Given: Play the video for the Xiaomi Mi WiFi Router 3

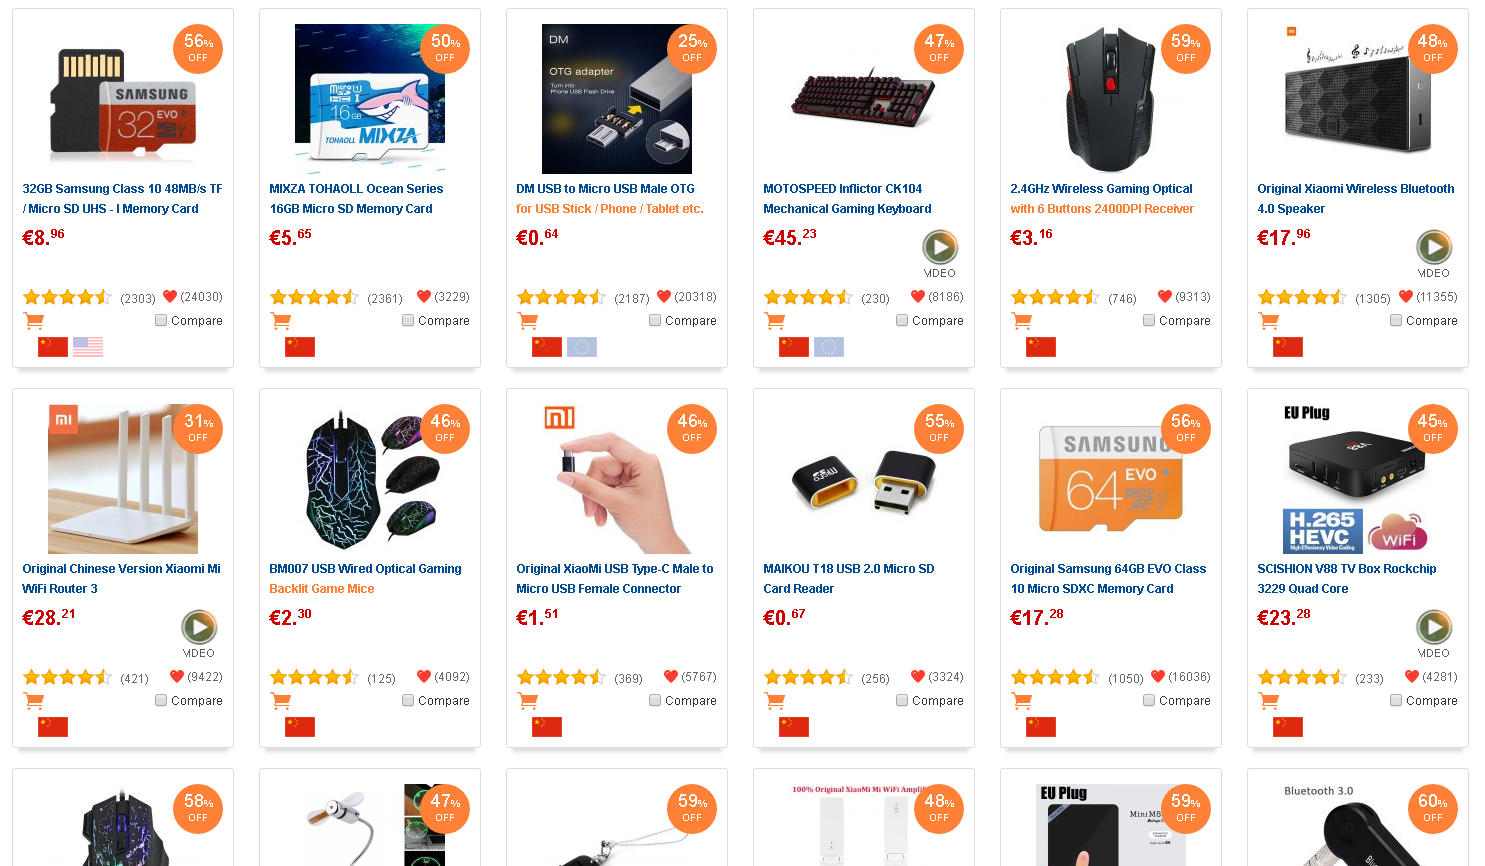Looking at the screenshot, I should click(x=198, y=627).
